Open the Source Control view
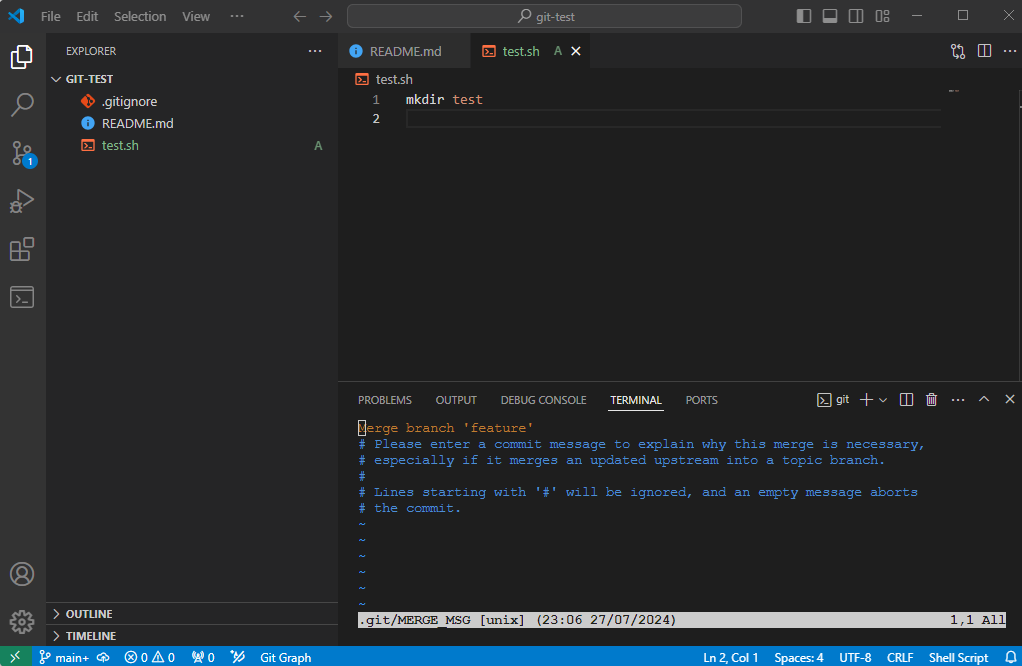The width and height of the screenshot is (1022, 666). click(22, 153)
